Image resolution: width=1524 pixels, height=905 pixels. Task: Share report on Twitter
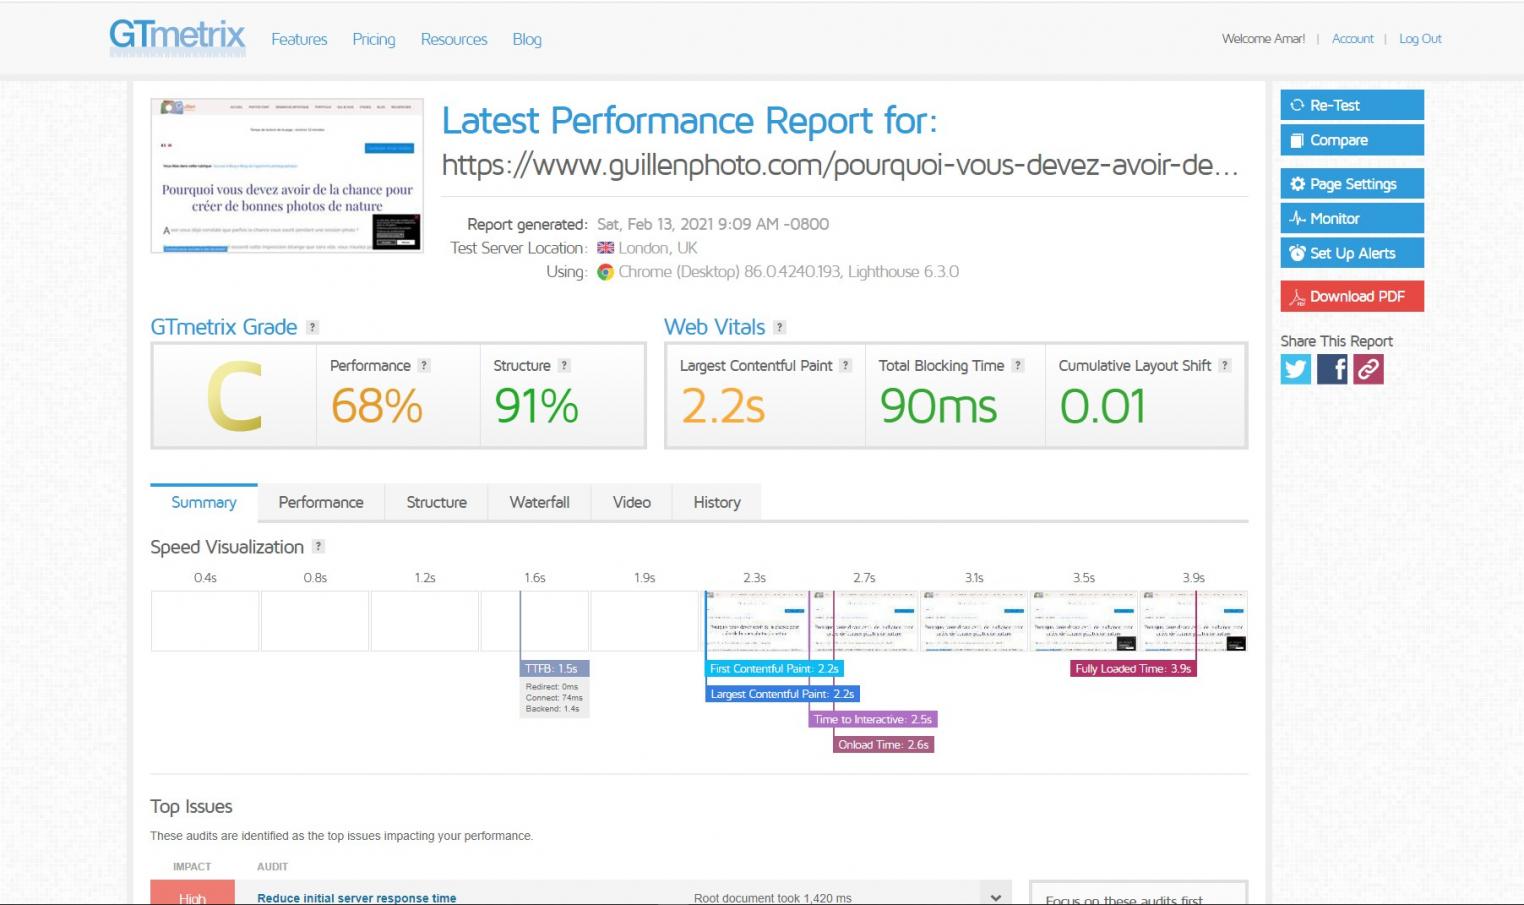point(1296,369)
